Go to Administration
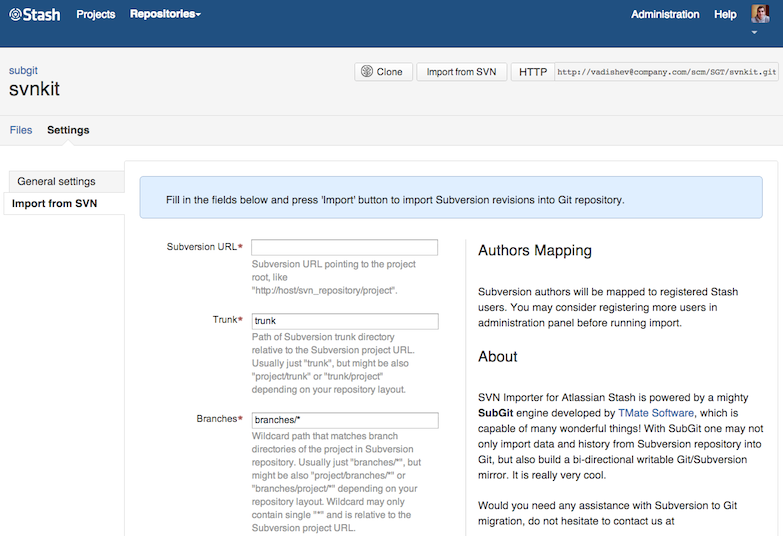Screen dimensions: 783x536 pyautogui.click(x=665, y=14)
